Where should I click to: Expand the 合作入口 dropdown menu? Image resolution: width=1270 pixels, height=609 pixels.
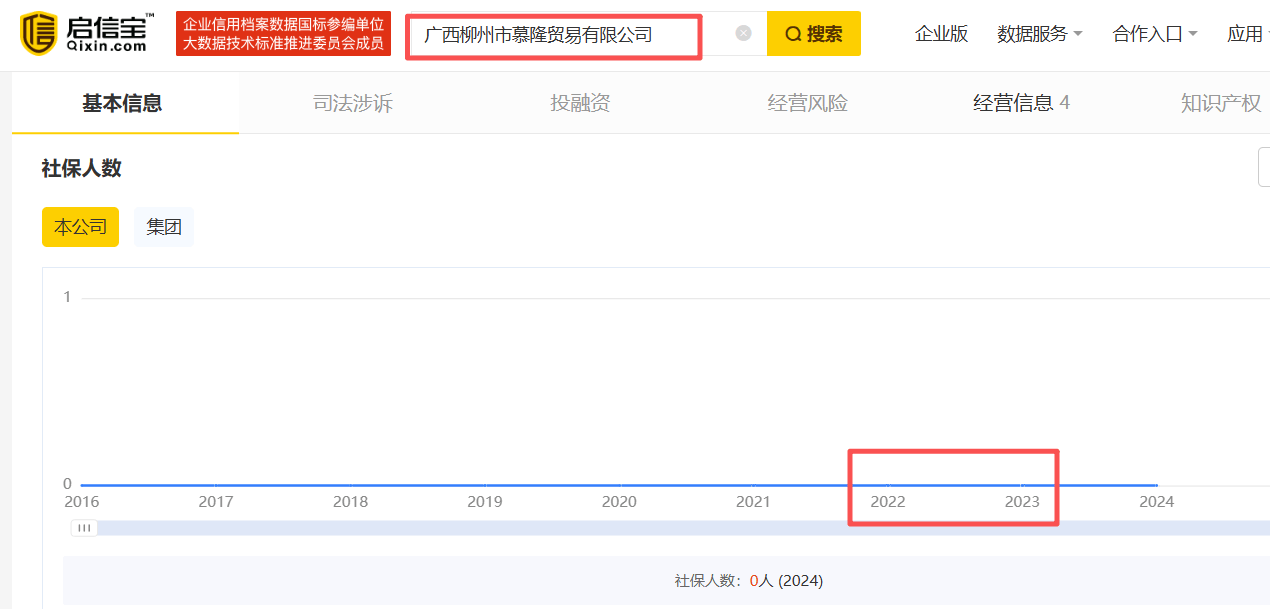[1154, 34]
